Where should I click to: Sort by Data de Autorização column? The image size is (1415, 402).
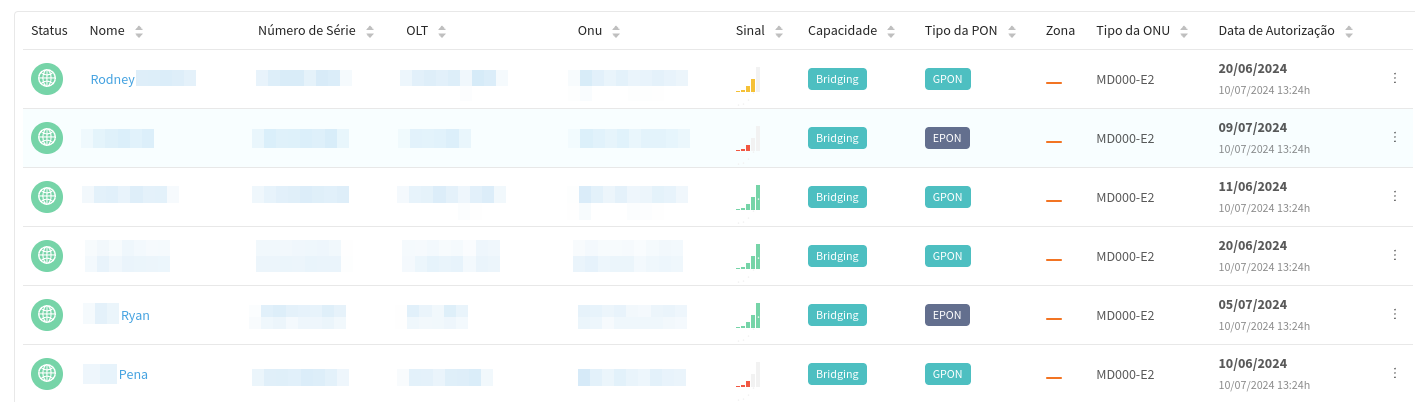click(1349, 32)
